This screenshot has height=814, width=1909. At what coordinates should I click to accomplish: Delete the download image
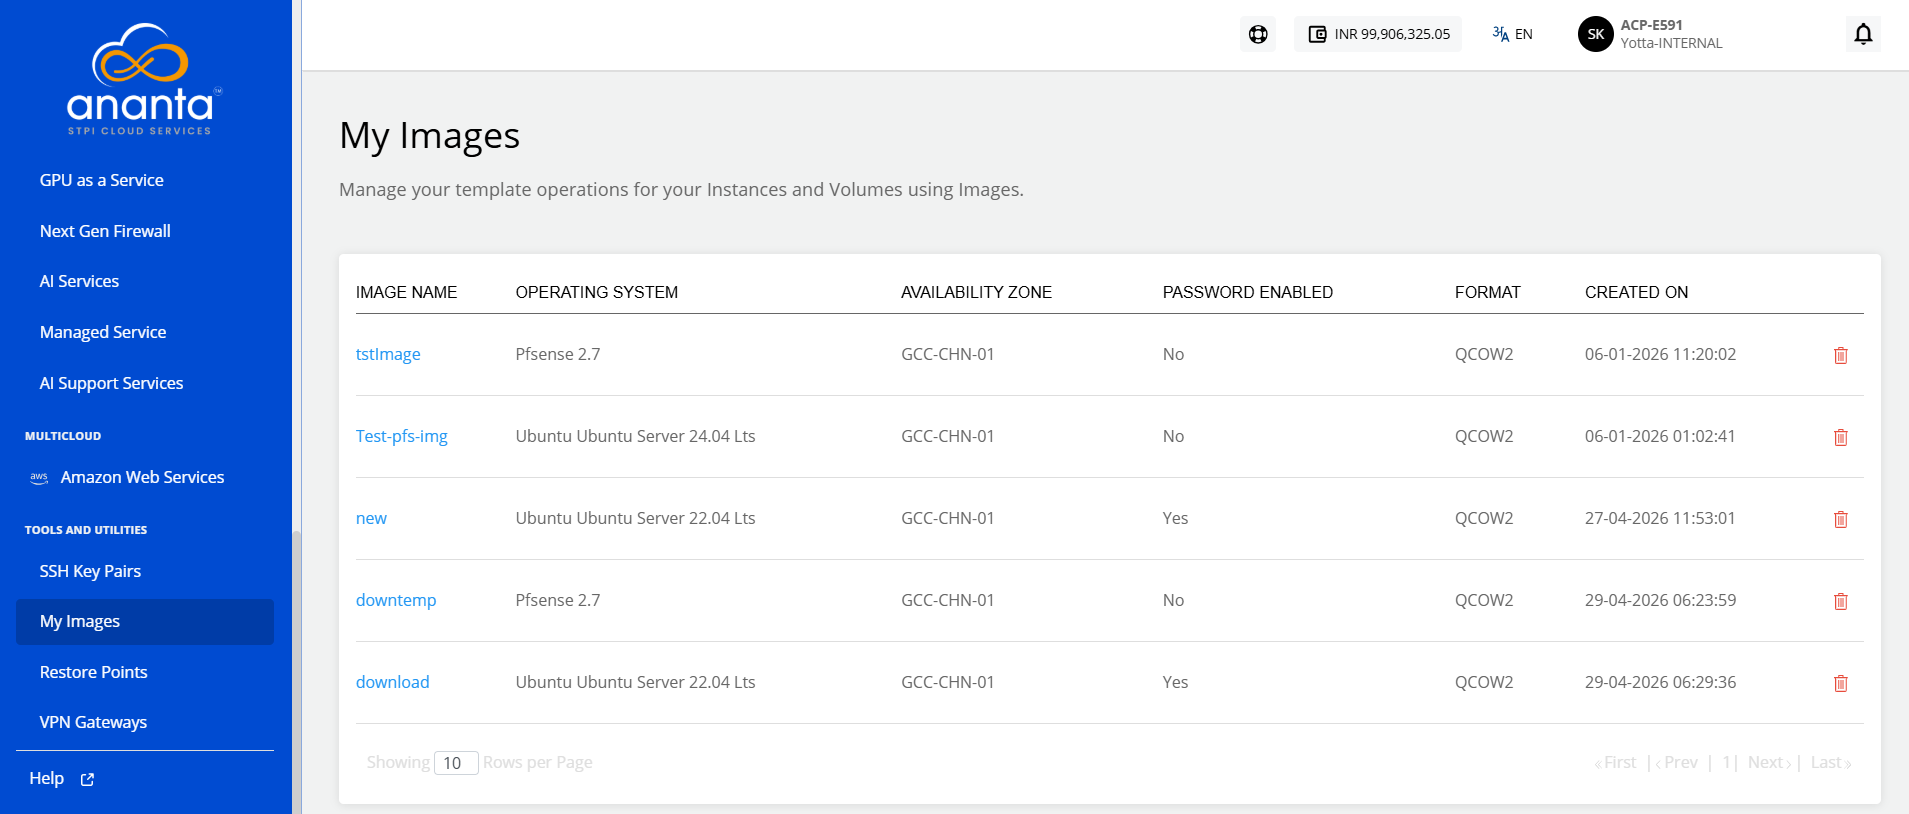[x=1841, y=683]
